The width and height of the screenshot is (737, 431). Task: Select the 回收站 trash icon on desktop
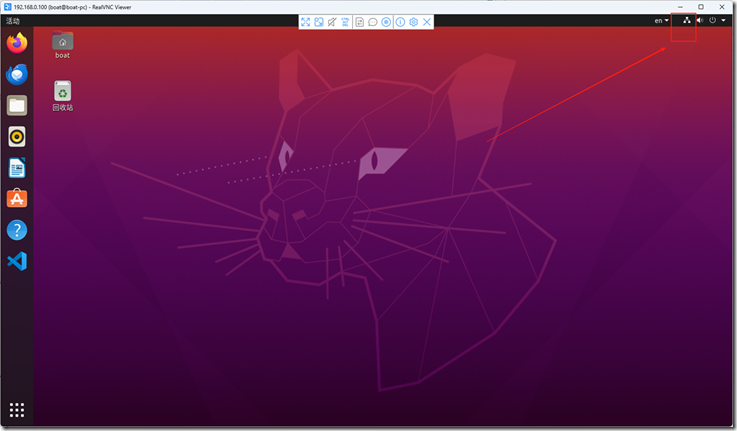coord(63,96)
